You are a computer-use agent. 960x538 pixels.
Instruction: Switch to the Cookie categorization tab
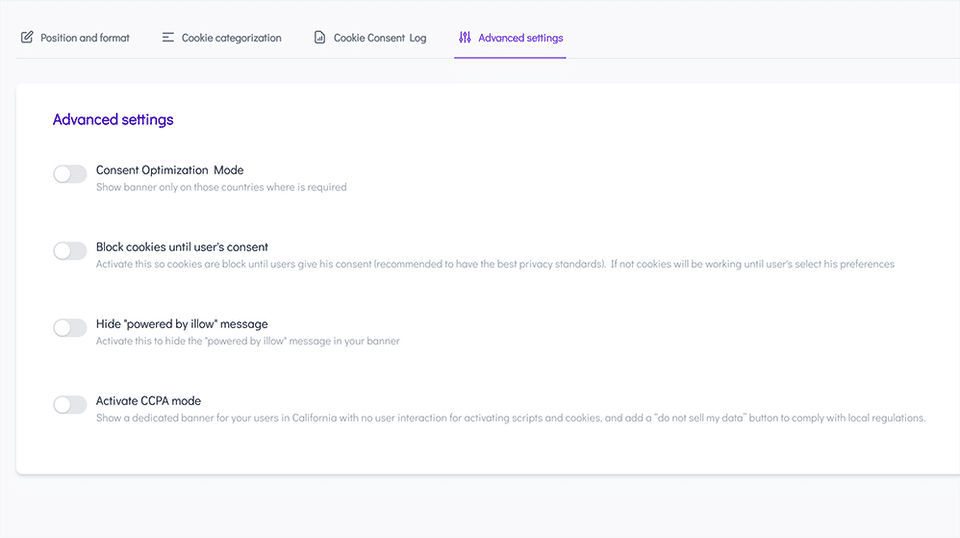coord(231,38)
